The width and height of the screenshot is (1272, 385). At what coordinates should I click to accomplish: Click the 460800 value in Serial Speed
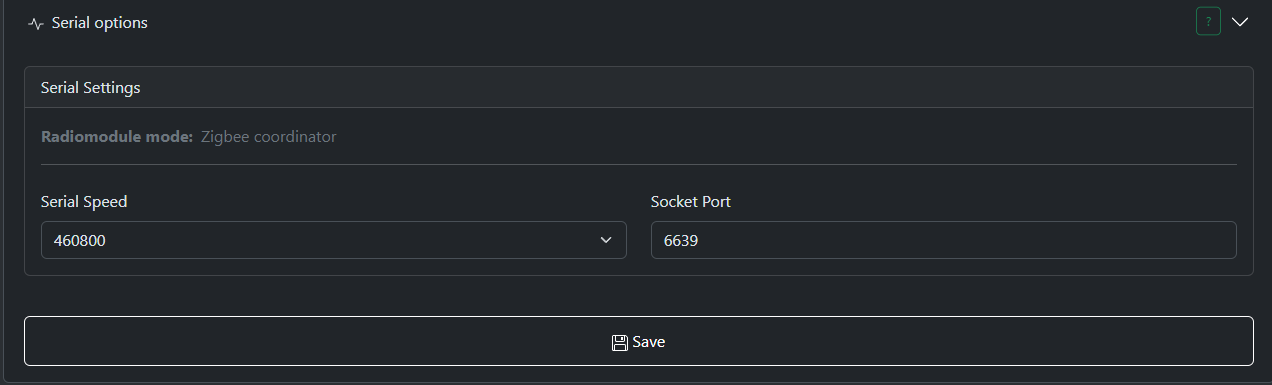(79, 240)
